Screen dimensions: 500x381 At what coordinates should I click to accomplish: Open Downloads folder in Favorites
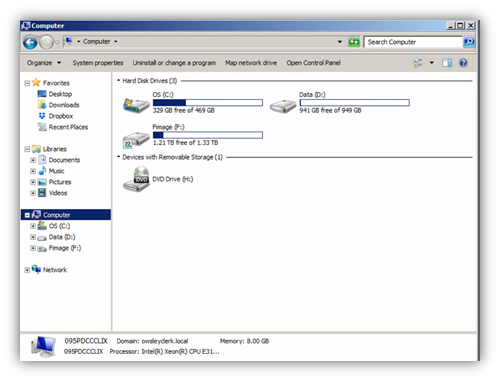64,105
